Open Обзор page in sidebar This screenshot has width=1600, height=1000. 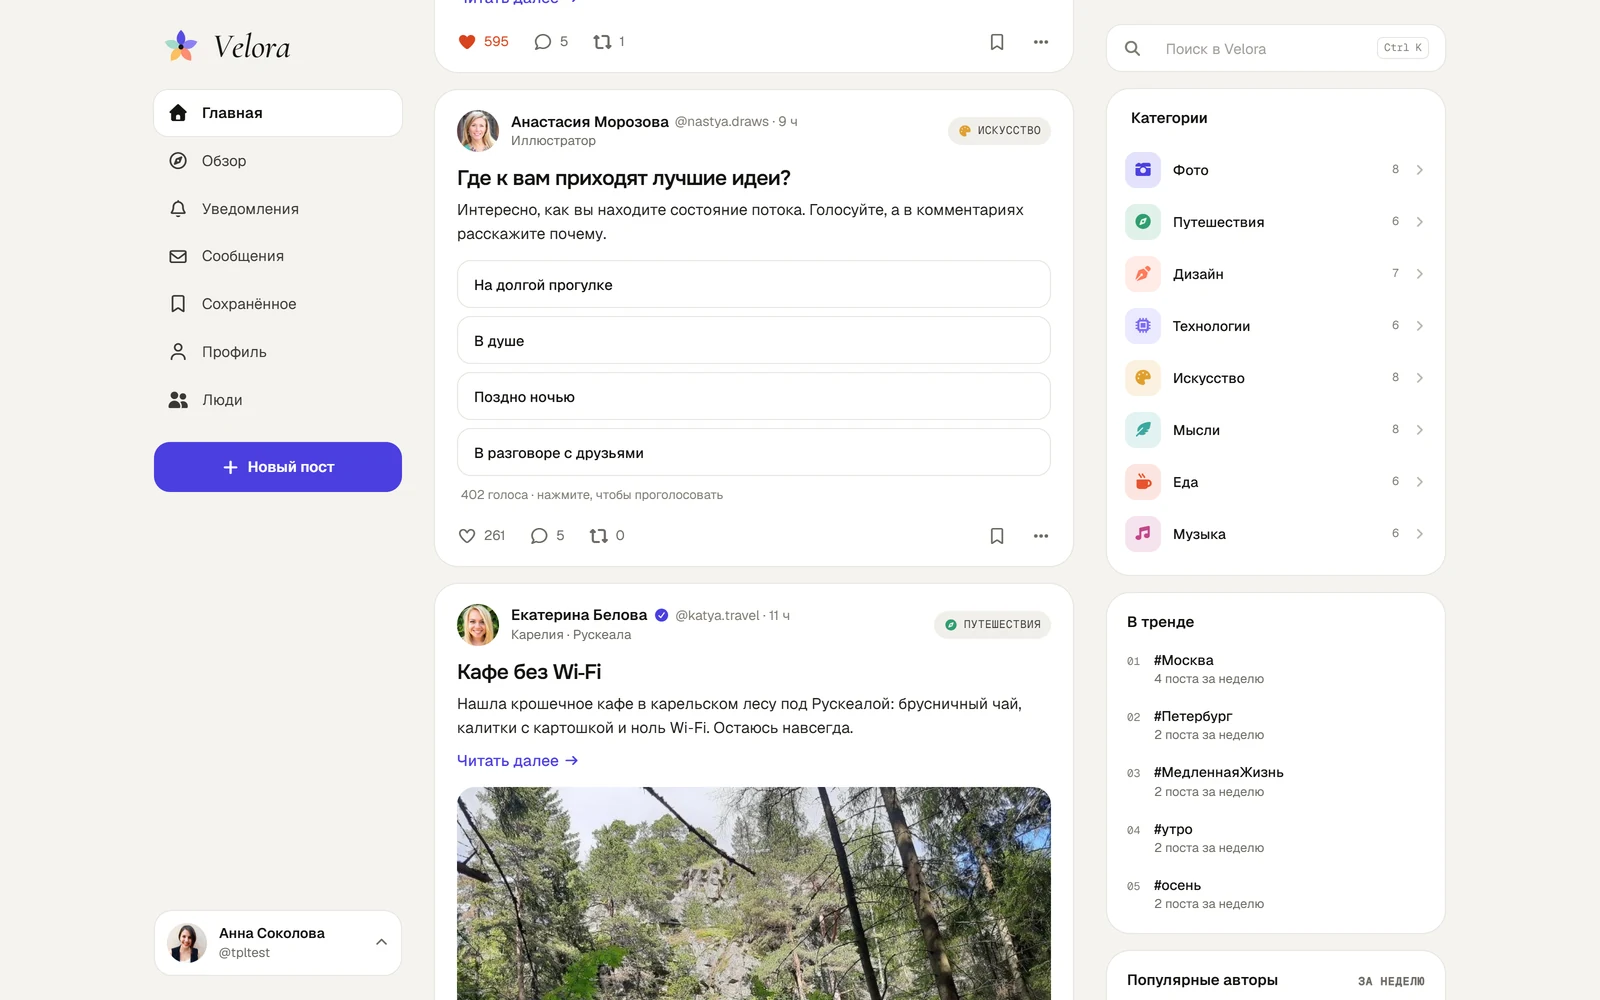(x=278, y=161)
